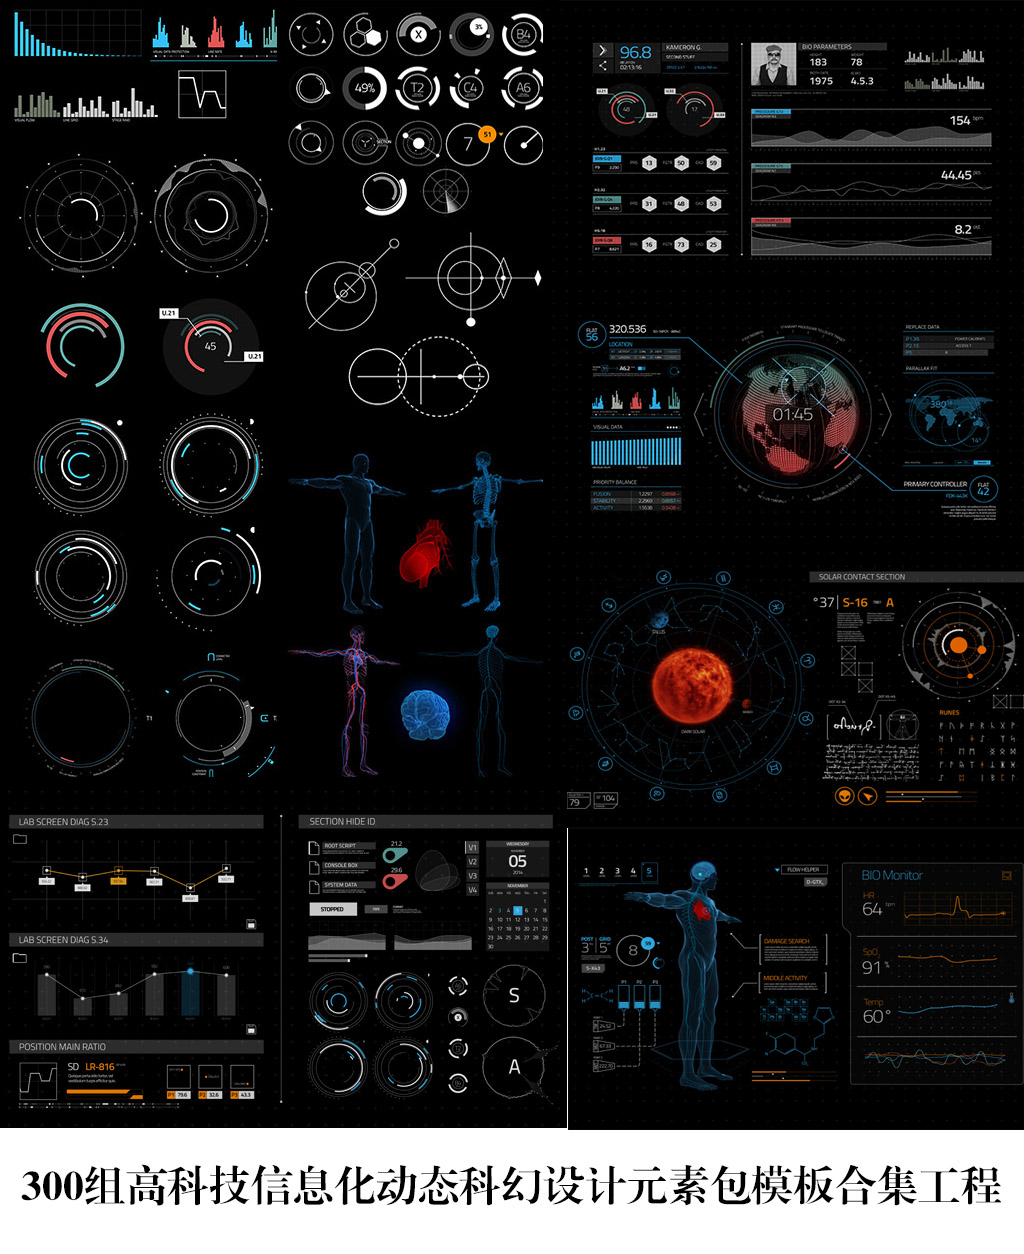1024x1254 pixels.
Task: Open the SOLAR CONTACT SECTION header
Action: 915,577
